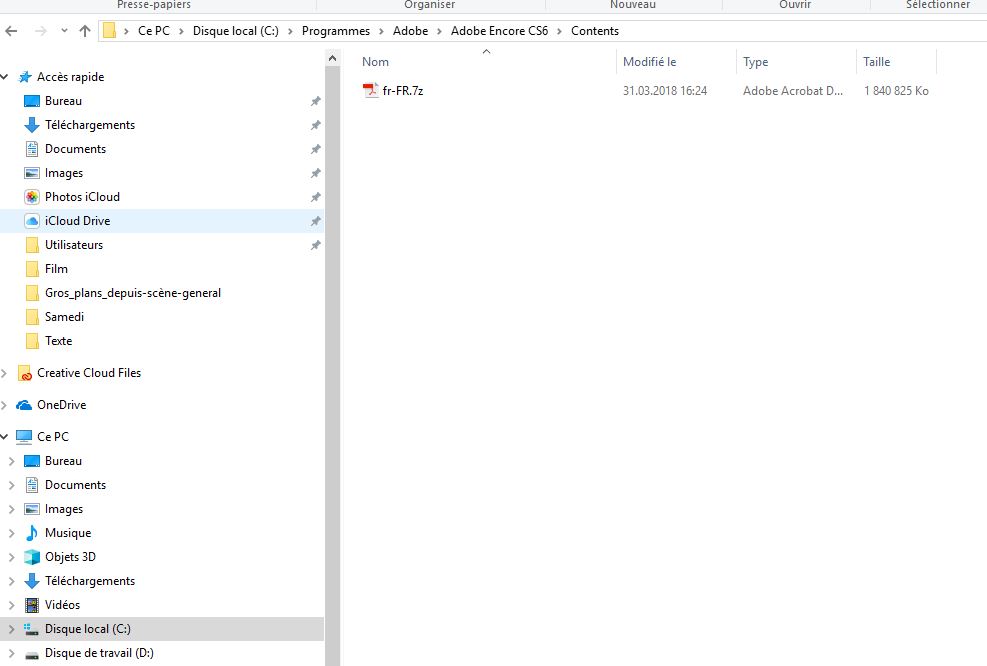Screen dimensions: 987x666
Task: Navigate to Disque local (C:) breadcrumb
Action: [x=235, y=31]
